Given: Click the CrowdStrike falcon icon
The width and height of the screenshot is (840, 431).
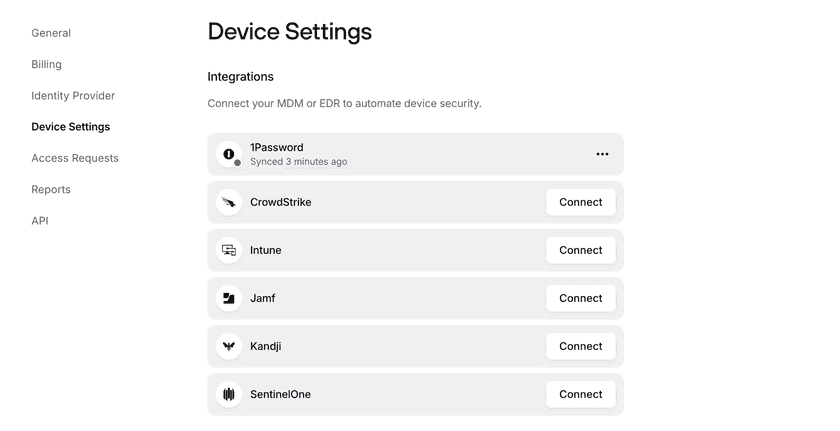Looking at the screenshot, I should (229, 202).
